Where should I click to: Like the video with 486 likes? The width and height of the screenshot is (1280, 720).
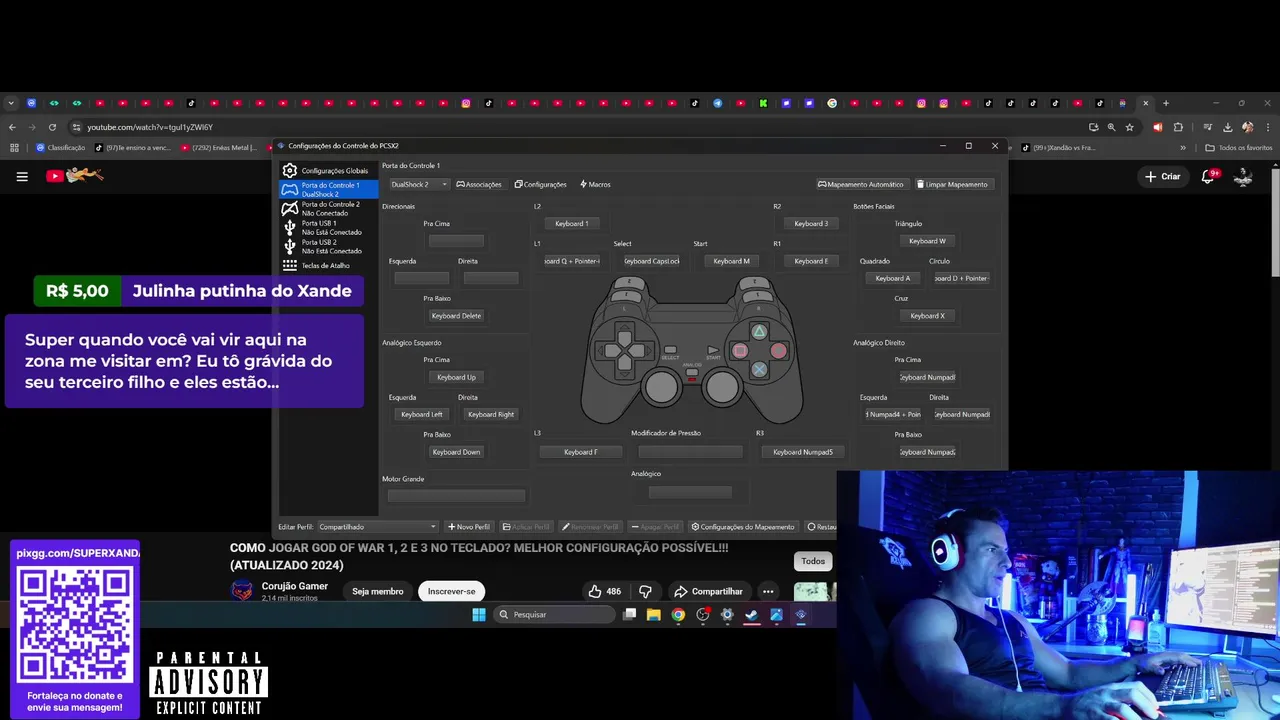point(605,591)
